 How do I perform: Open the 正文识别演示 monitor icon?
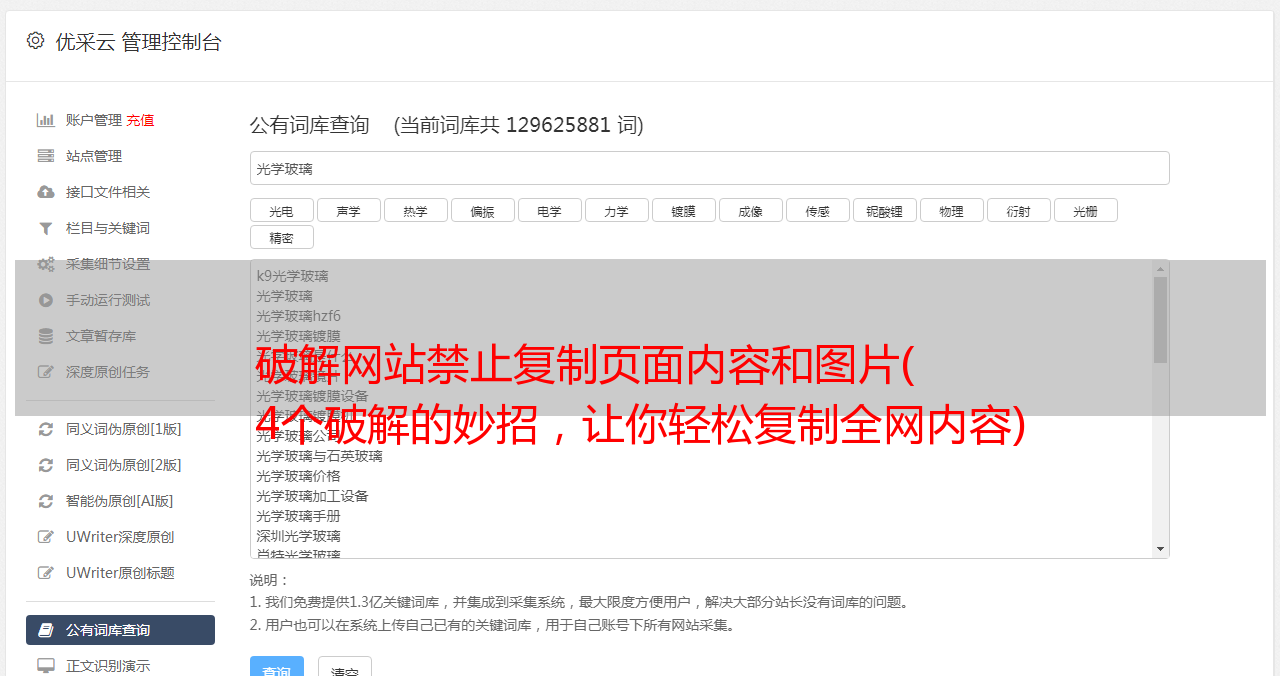coord(45,666)
